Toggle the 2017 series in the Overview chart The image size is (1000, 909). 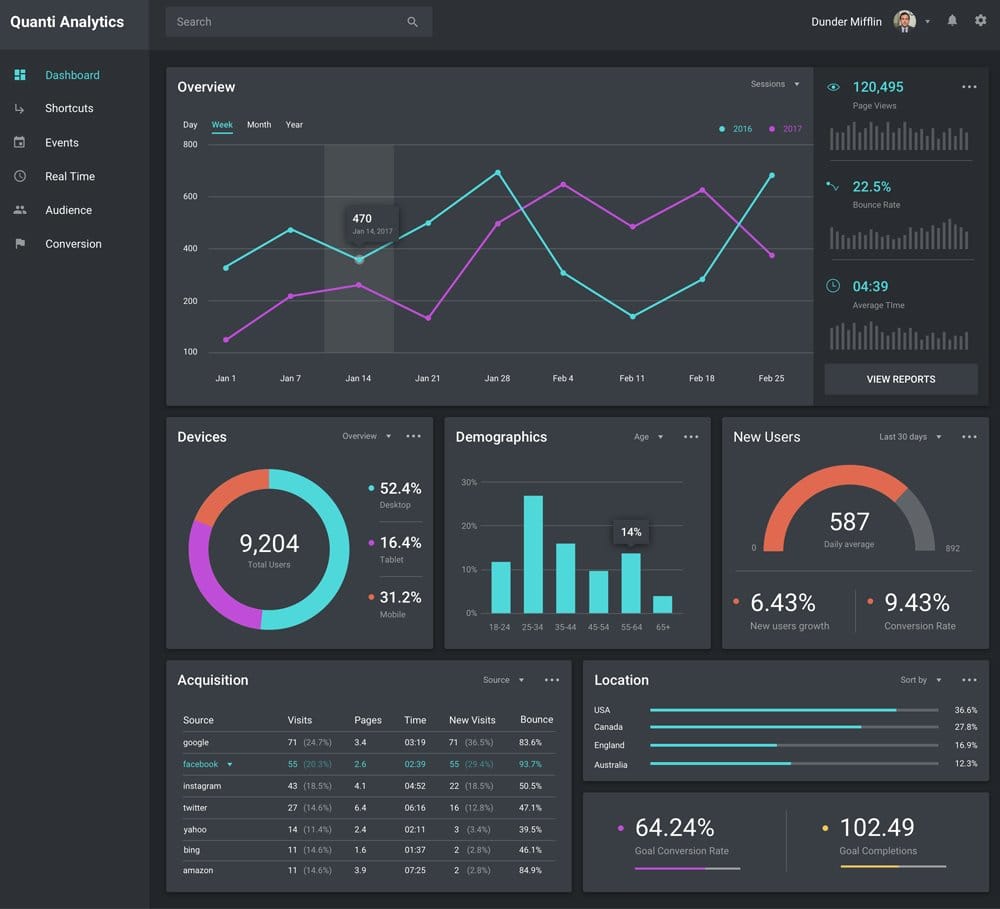point(787,129)
